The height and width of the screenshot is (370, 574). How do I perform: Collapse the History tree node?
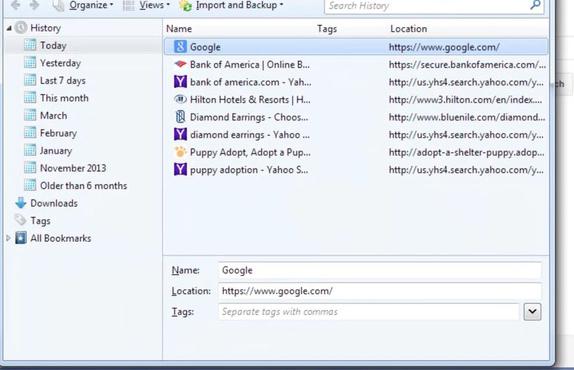(x=9, y=28)
